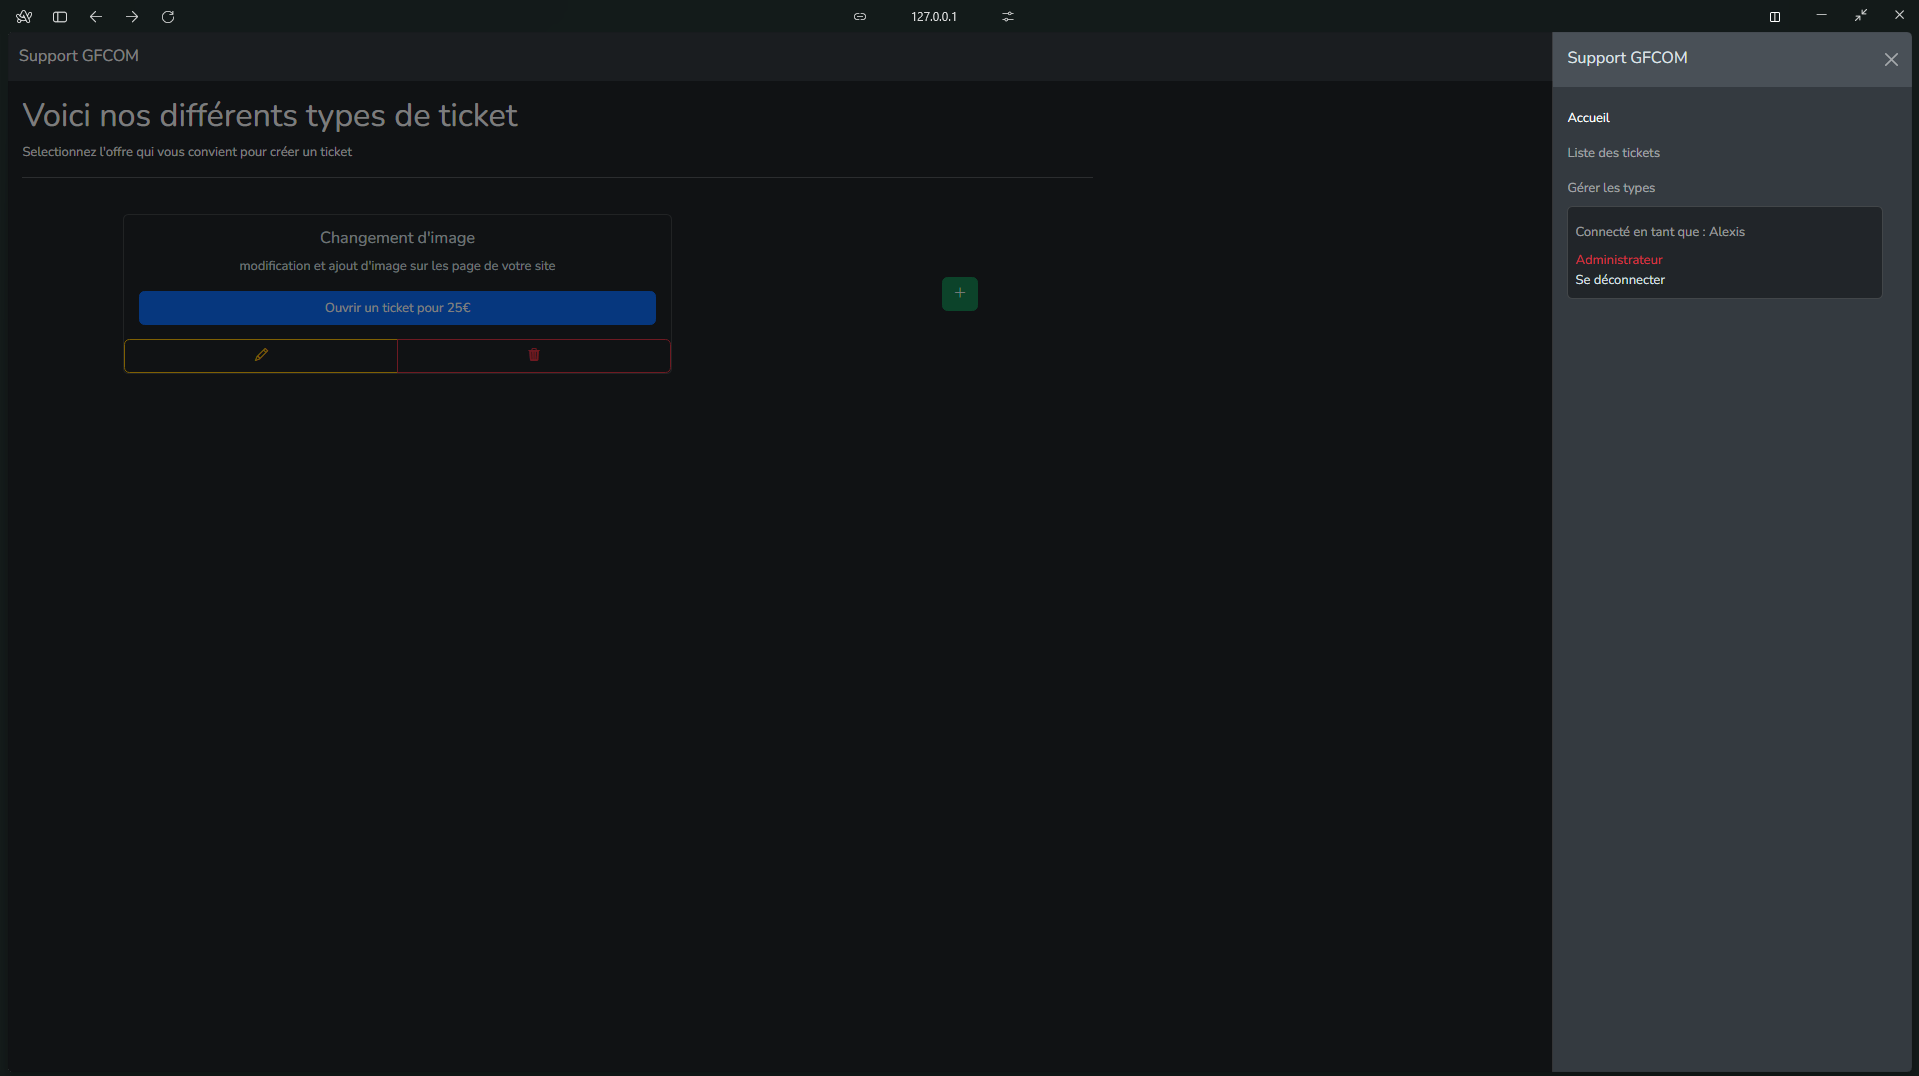Toggle split view icon in title bar
Viewport: 1919px width, 1076px height.
(x=1774, y=17)
